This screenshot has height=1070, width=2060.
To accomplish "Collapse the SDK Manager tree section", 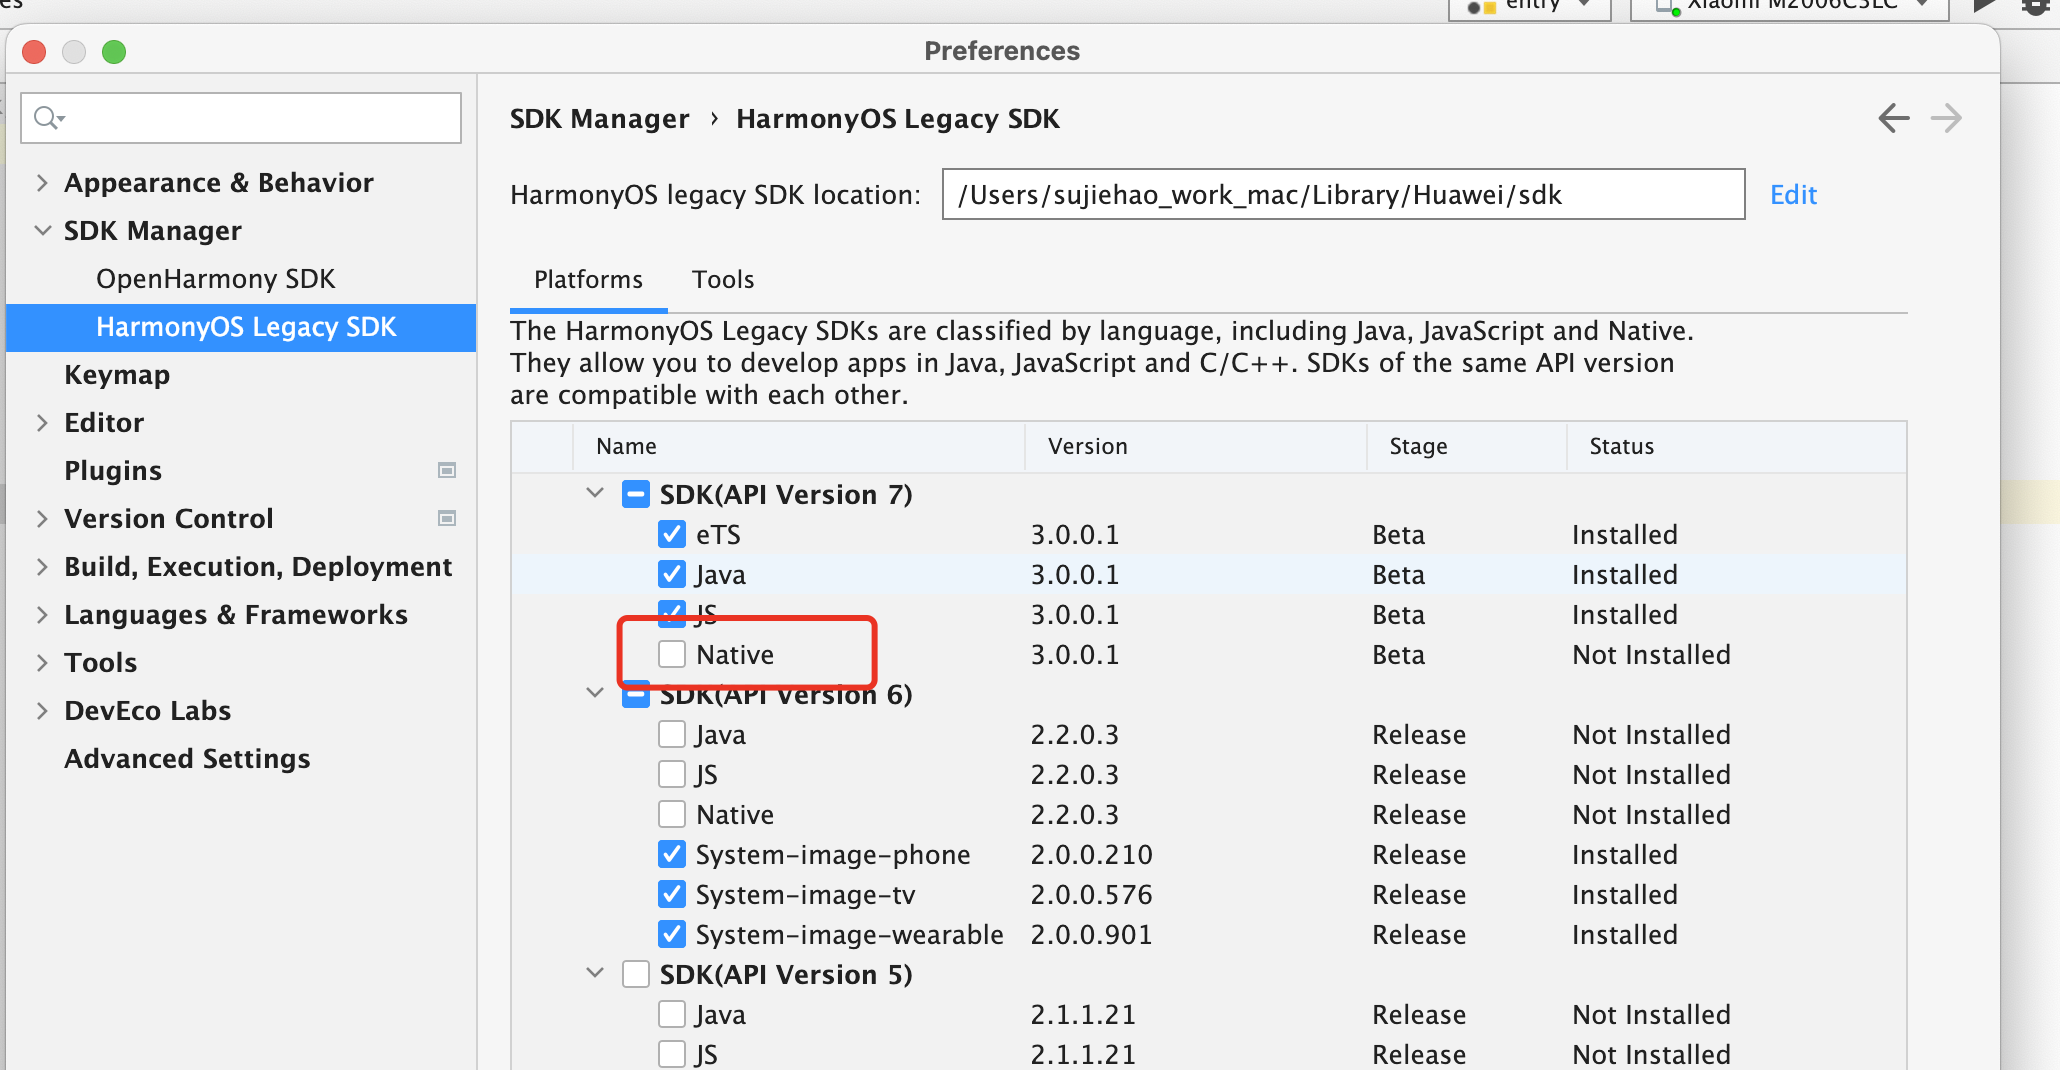I will [x=42, y=230].
